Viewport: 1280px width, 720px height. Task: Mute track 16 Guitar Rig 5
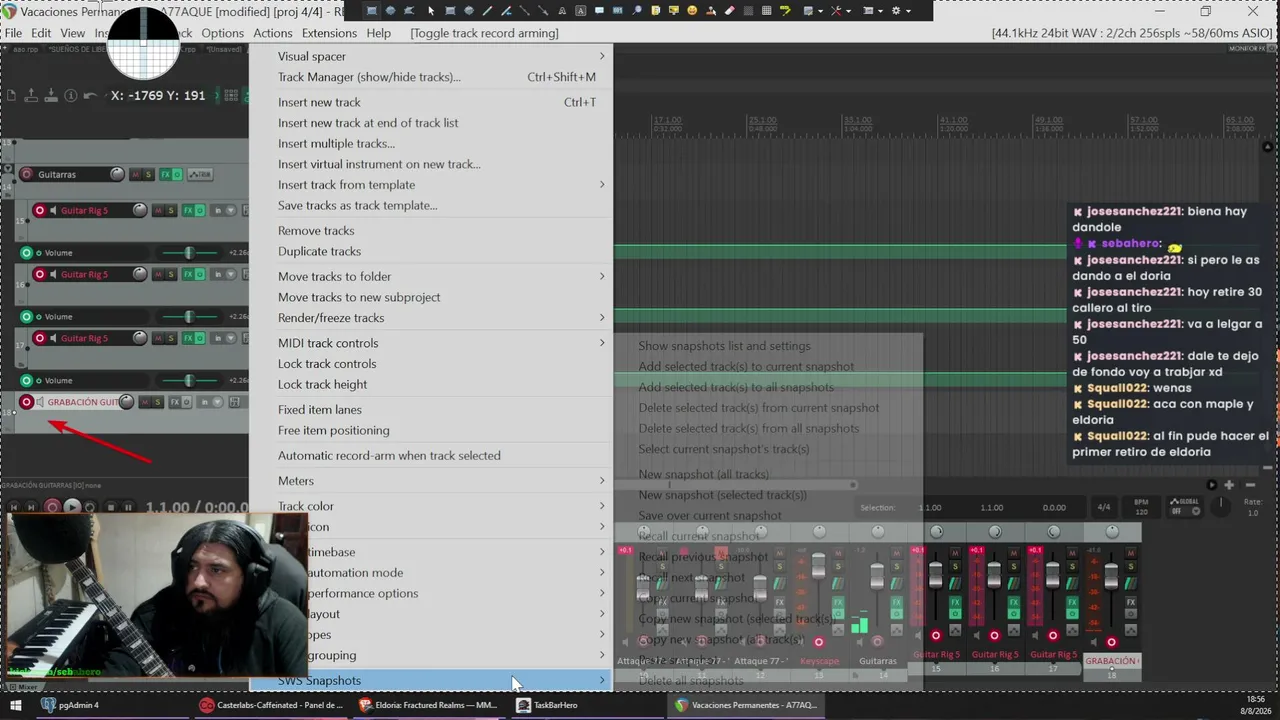[158, 275]
